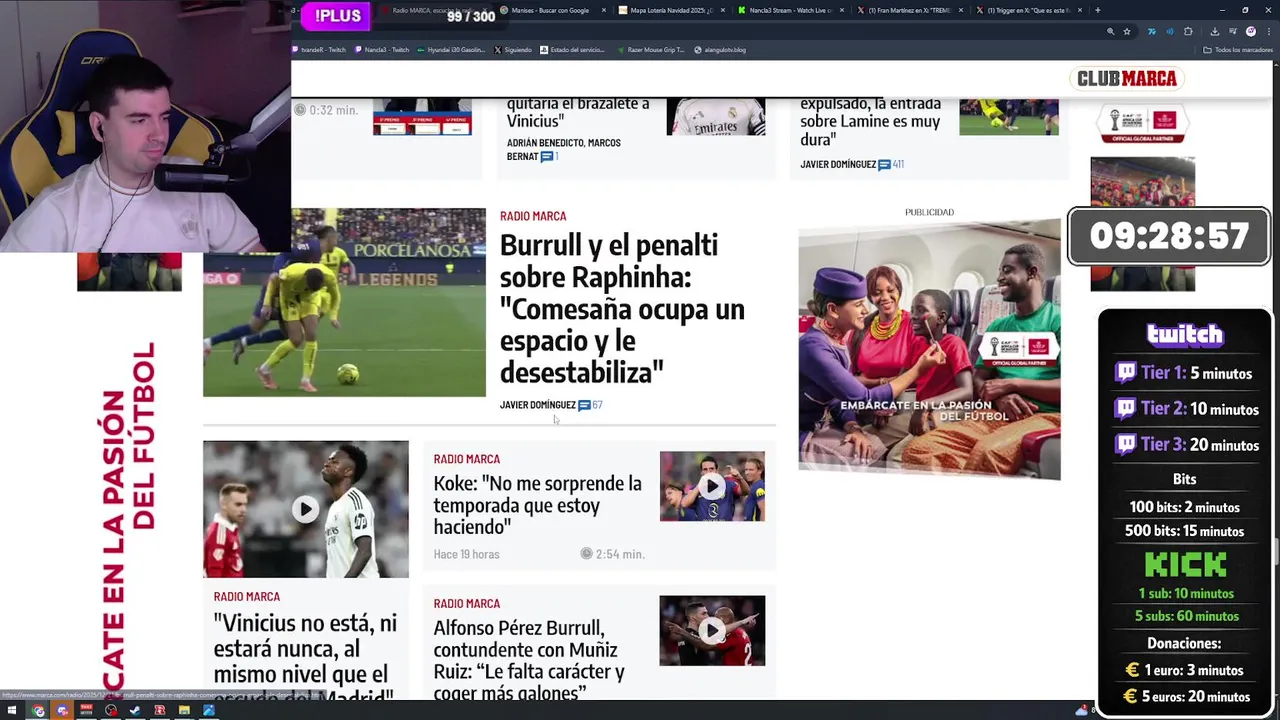Open Chrome from the taskbar
Screen dimensions: 1280x720
click(x=38, y=711)
